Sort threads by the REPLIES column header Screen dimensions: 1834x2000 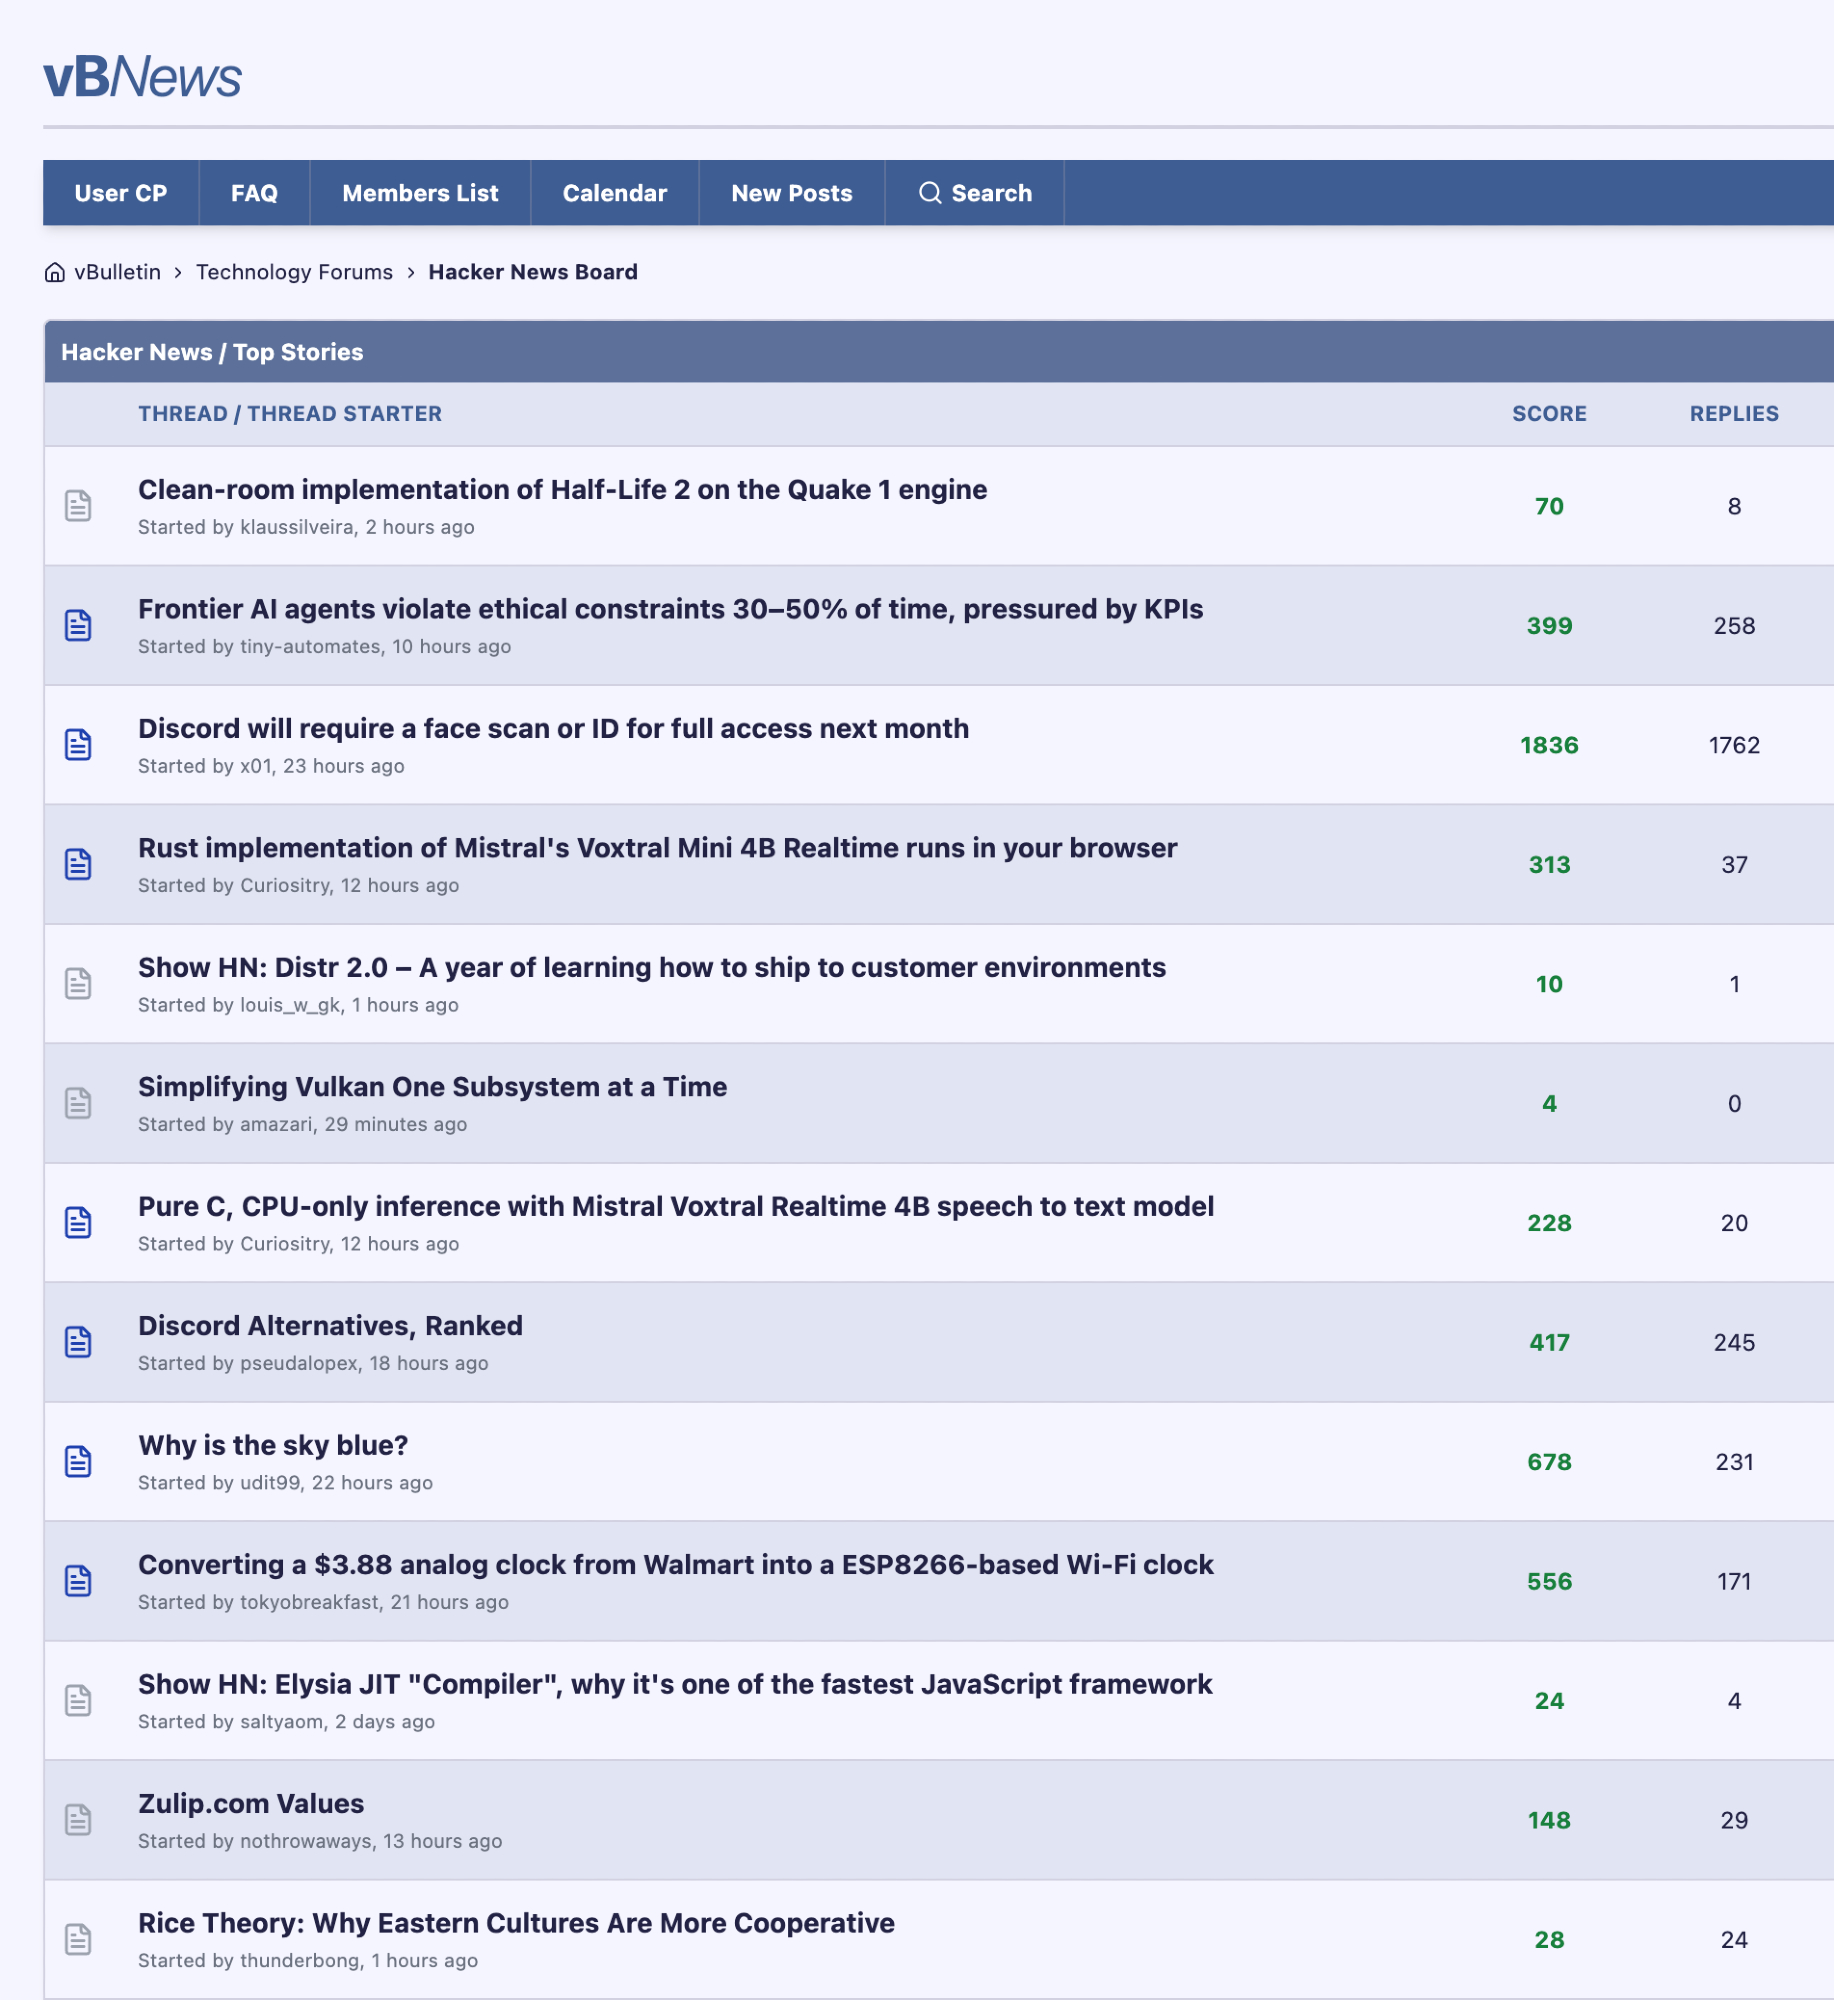coord(1733,414)
